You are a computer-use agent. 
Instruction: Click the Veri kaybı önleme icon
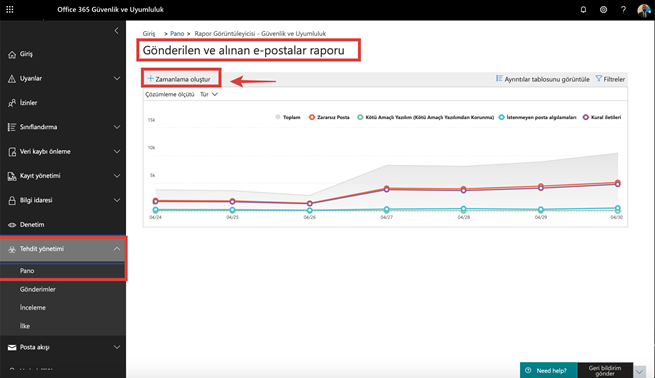12,152
